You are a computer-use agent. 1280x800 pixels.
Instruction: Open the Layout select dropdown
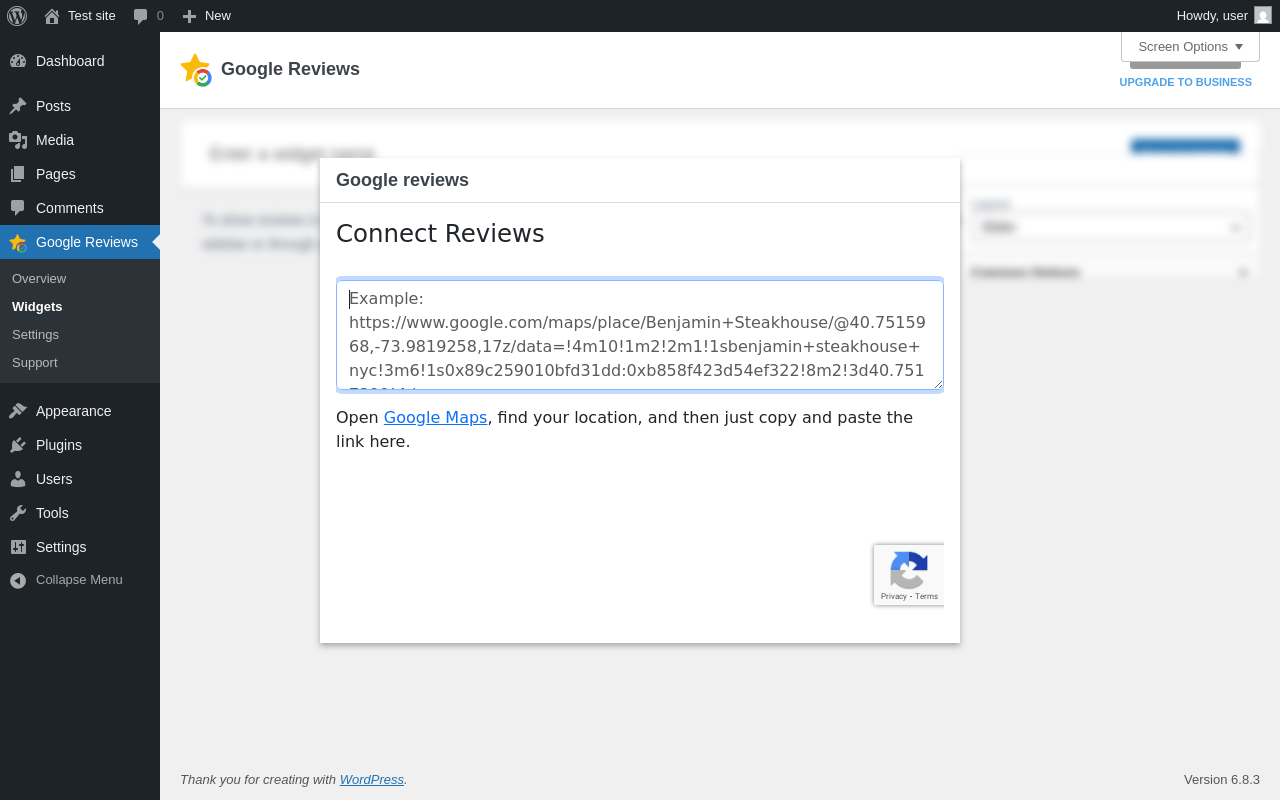[x=1110, y=227]
